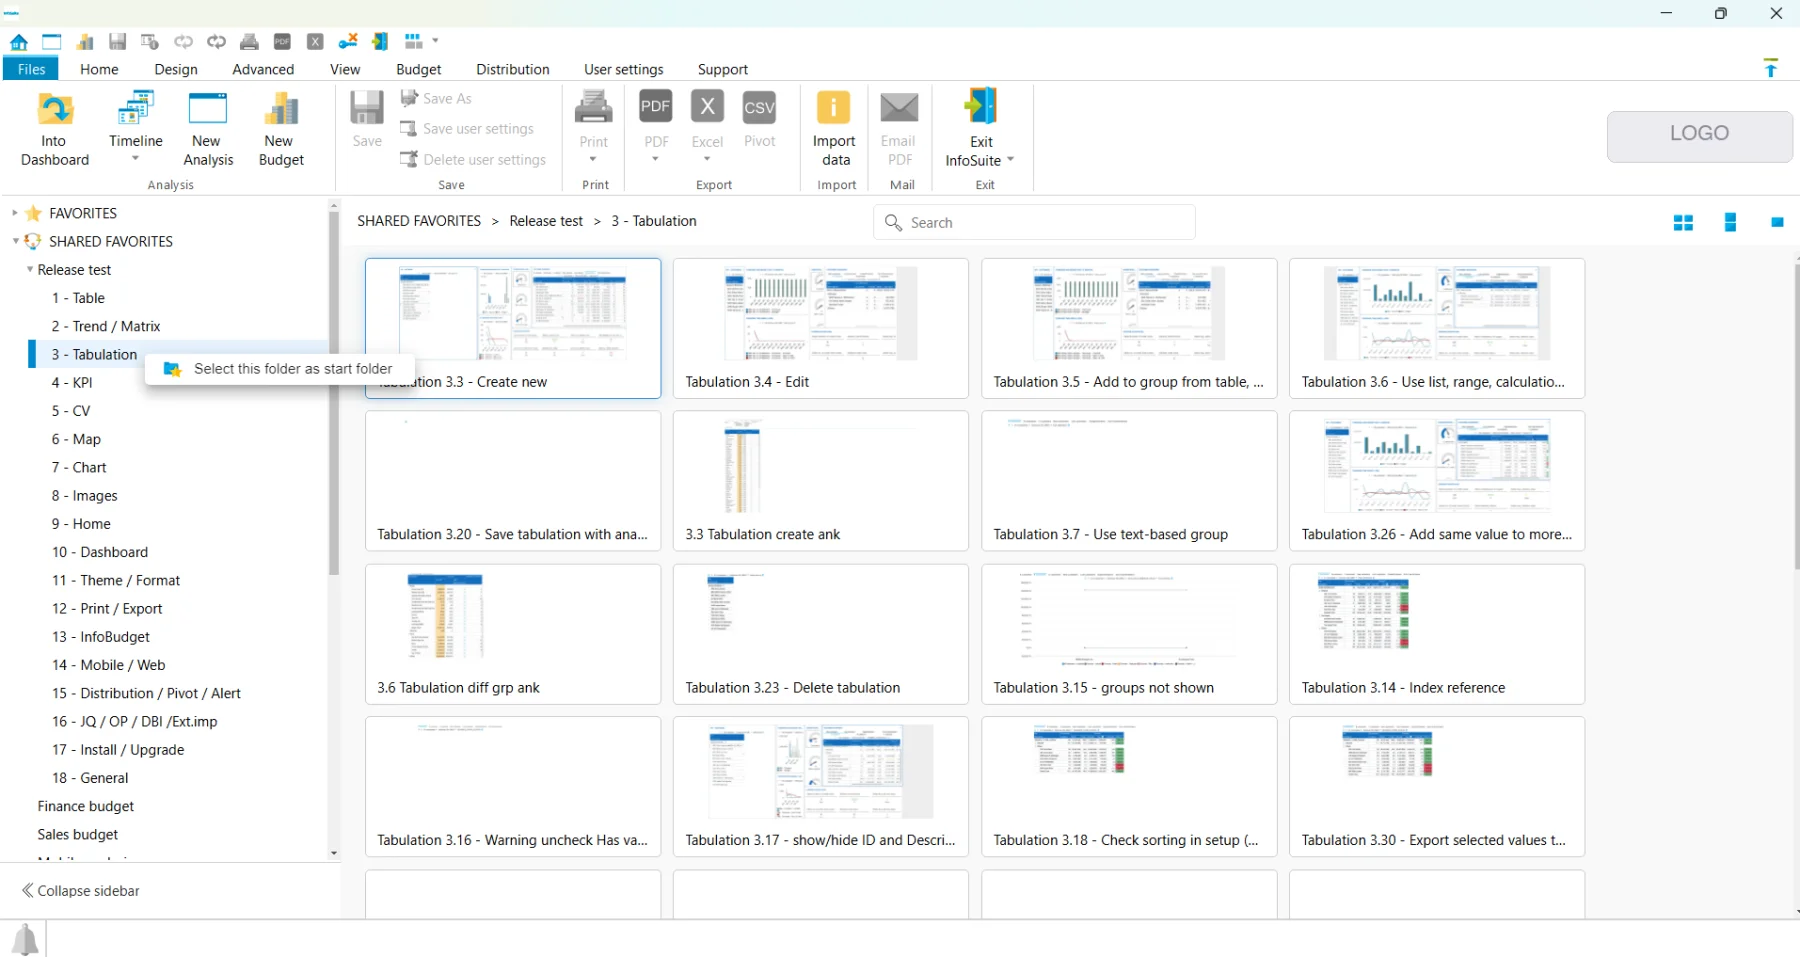Viewport: 1800px width, 957px height.
Task: Open the 'Tabulation 3.4 - Edit' thumbnail
Action: click(x=820, y=328)
